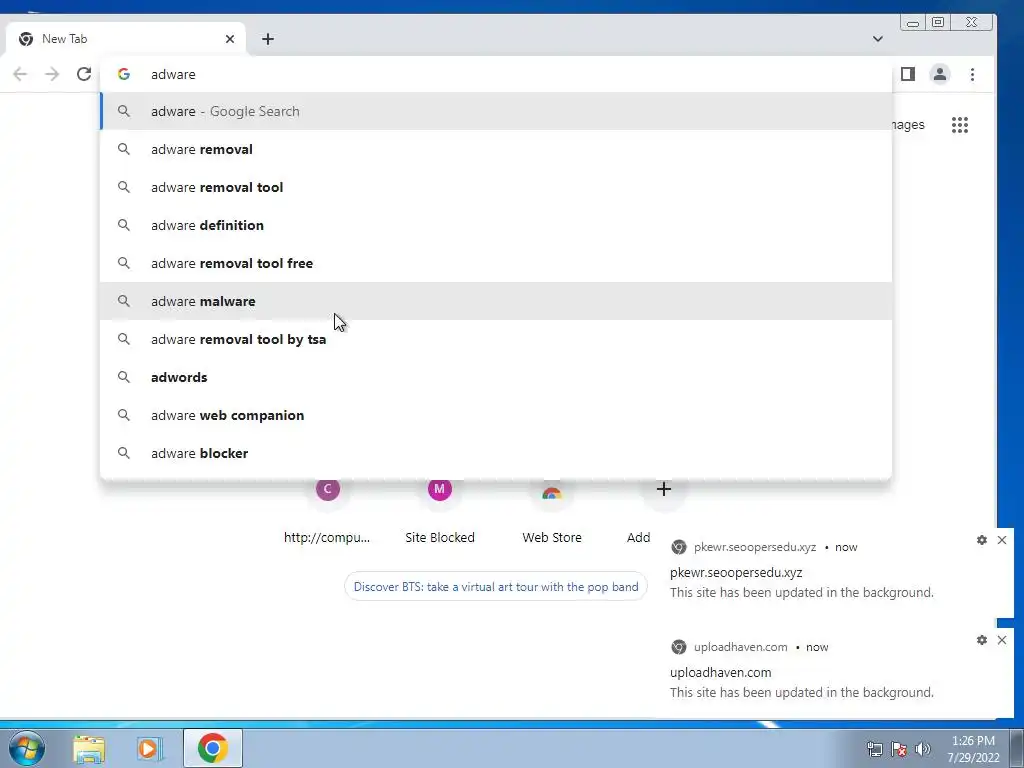The image size is (1024, 768).
Task: Choose 'adware removal tool by tsa' suggestion
Action: click(496, 339)
